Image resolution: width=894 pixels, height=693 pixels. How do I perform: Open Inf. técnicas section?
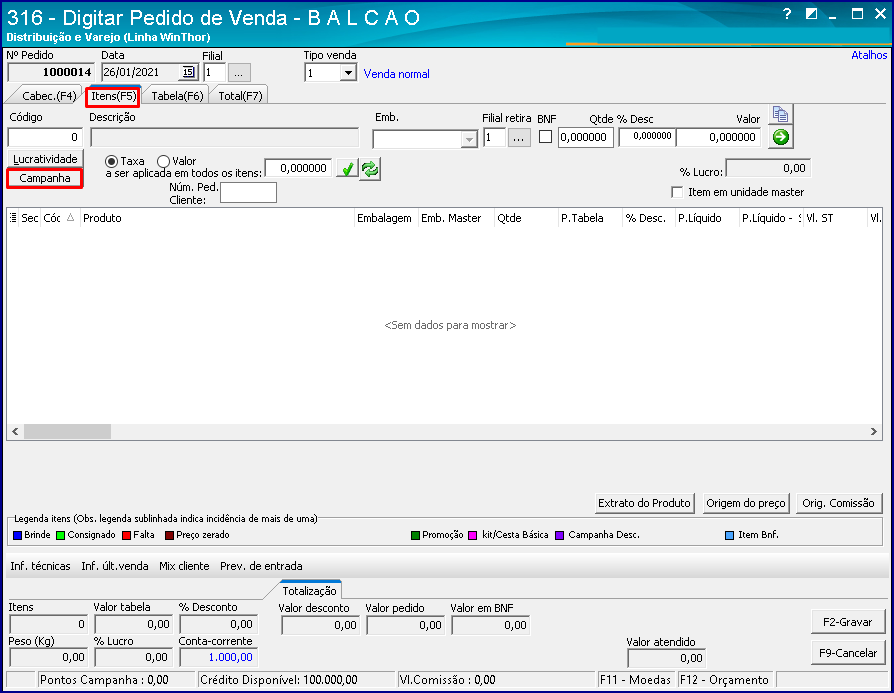click(x=40, y=566)
